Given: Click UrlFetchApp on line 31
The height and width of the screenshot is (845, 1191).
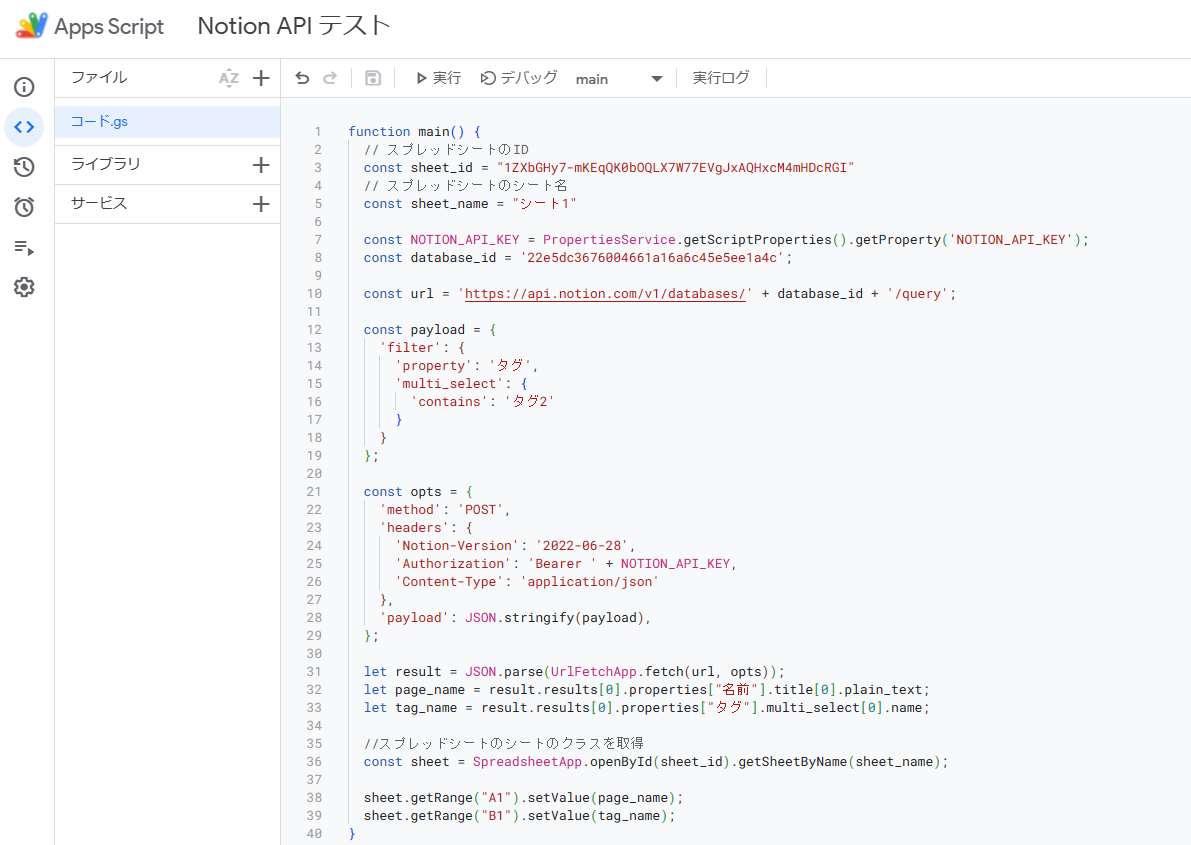Looking at the screenshot, I should tap(594, 672).
